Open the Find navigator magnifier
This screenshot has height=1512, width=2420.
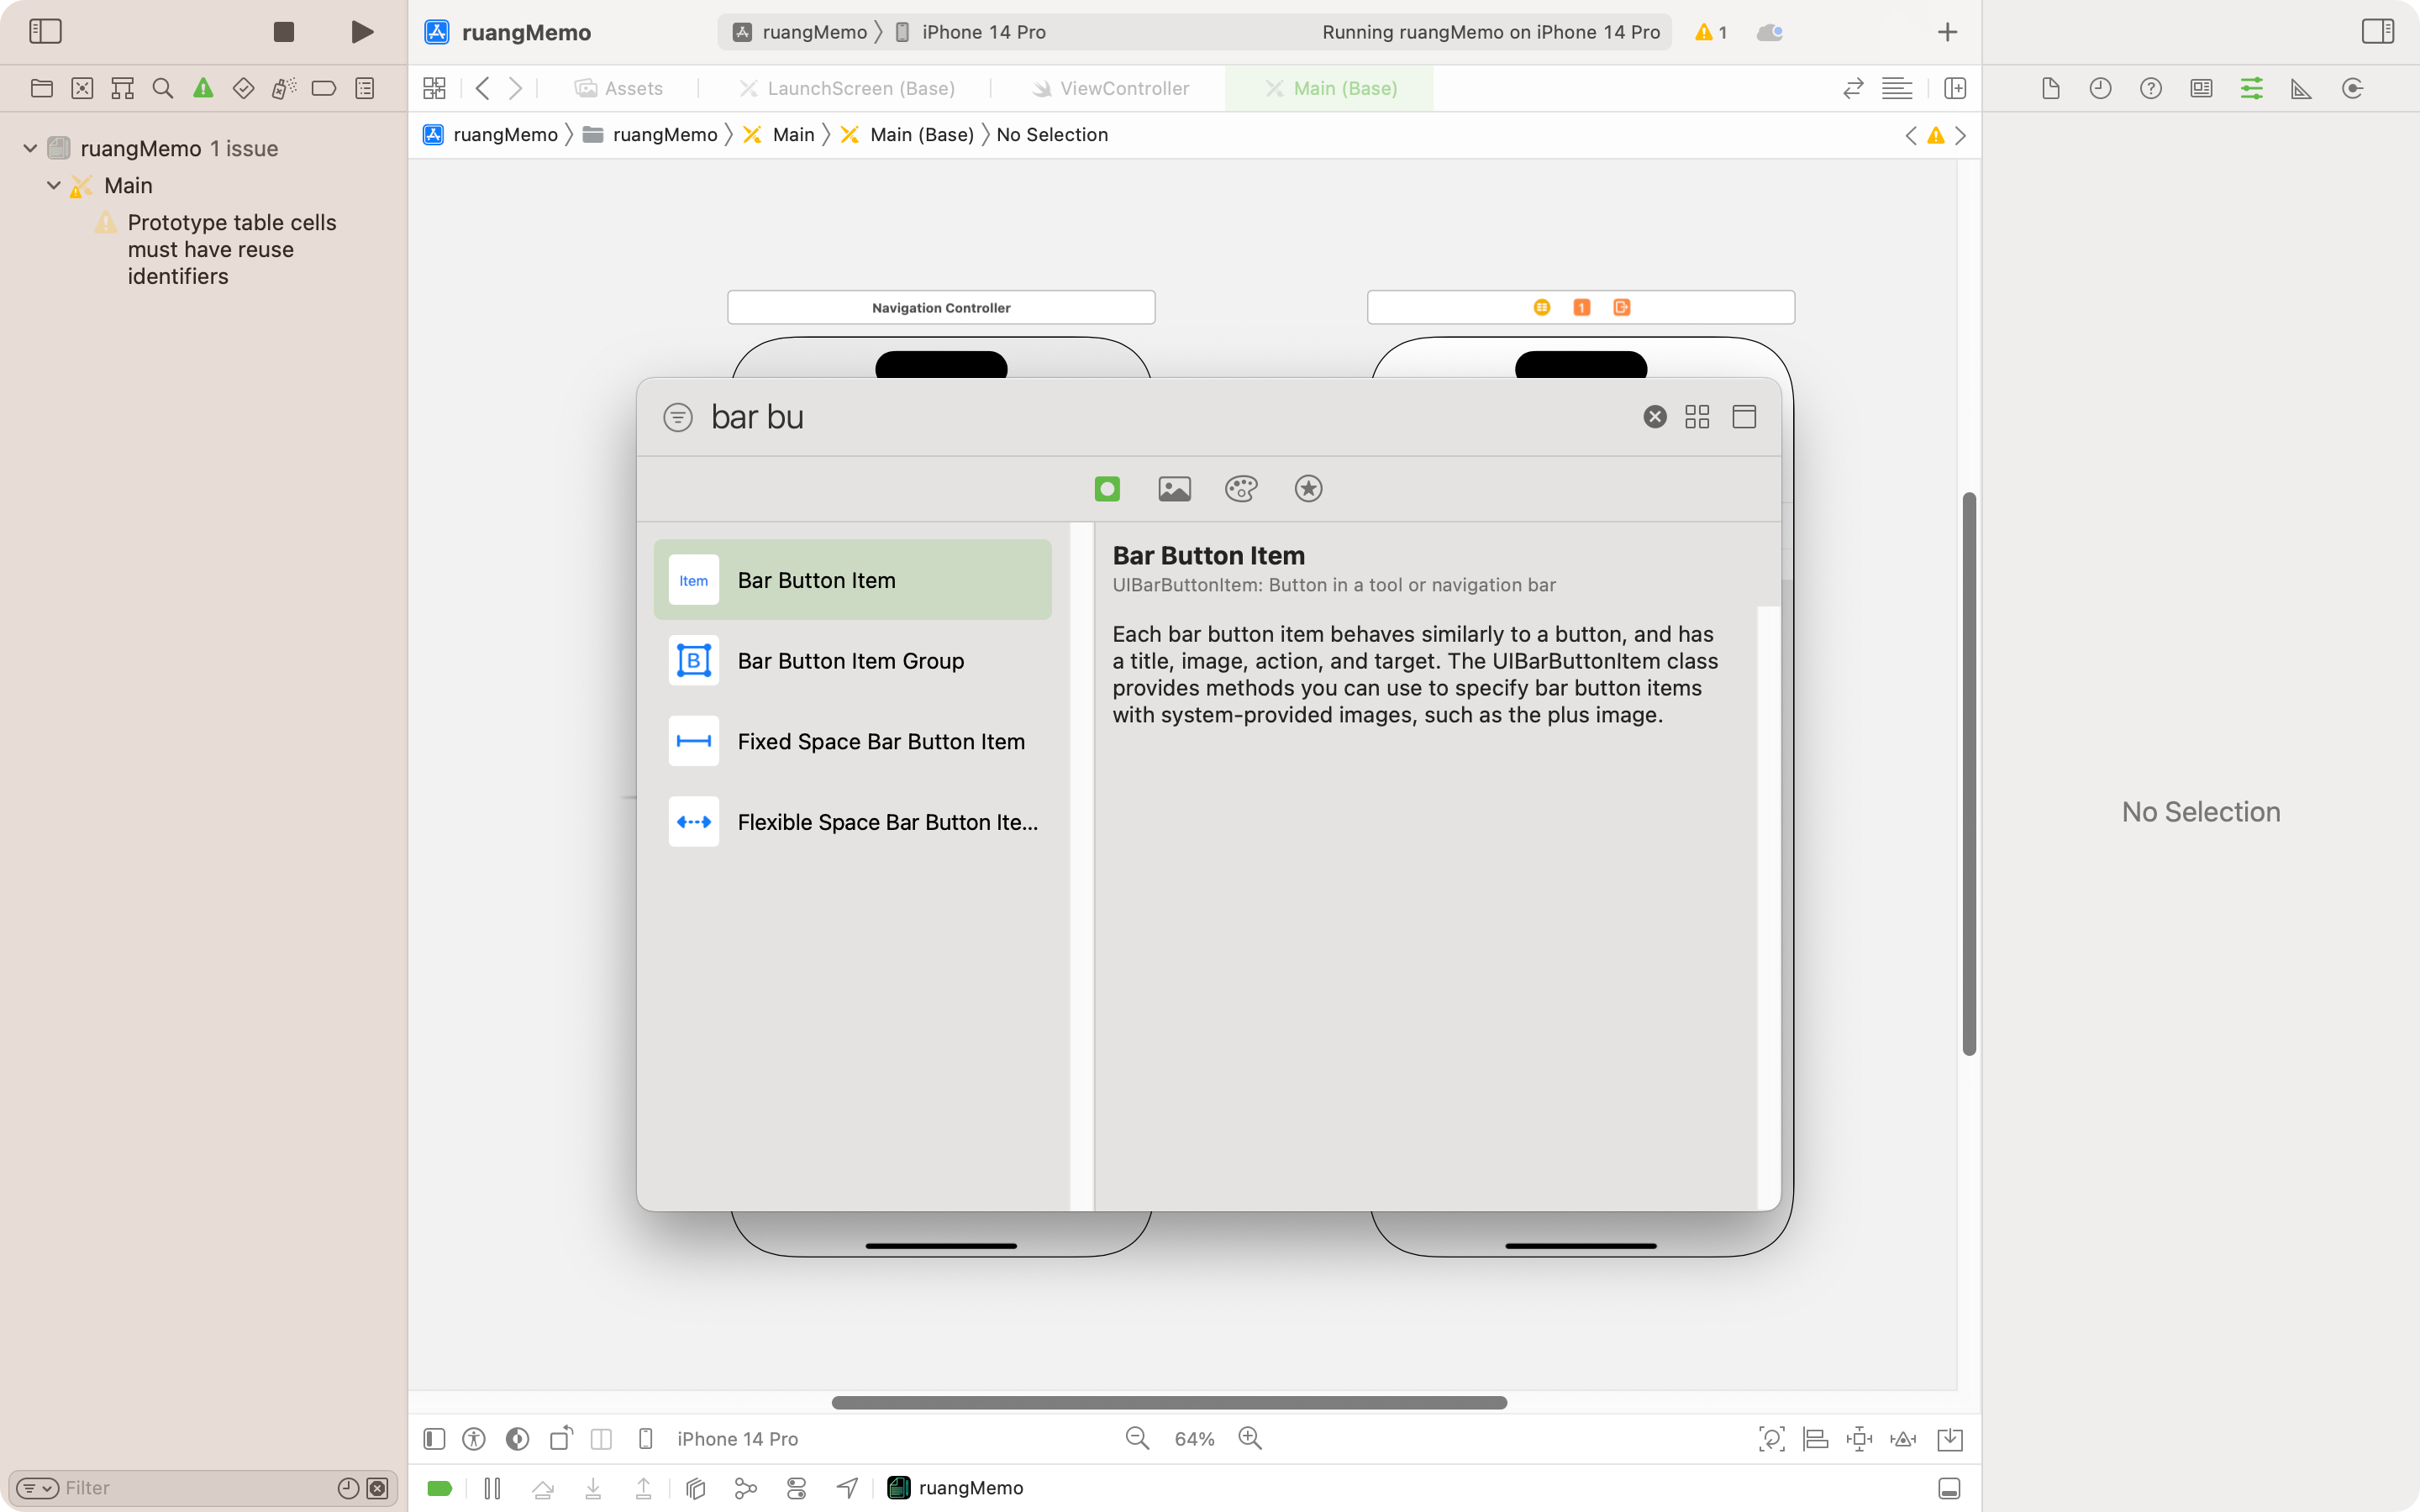pyautogui.click(x=163, y=89)
